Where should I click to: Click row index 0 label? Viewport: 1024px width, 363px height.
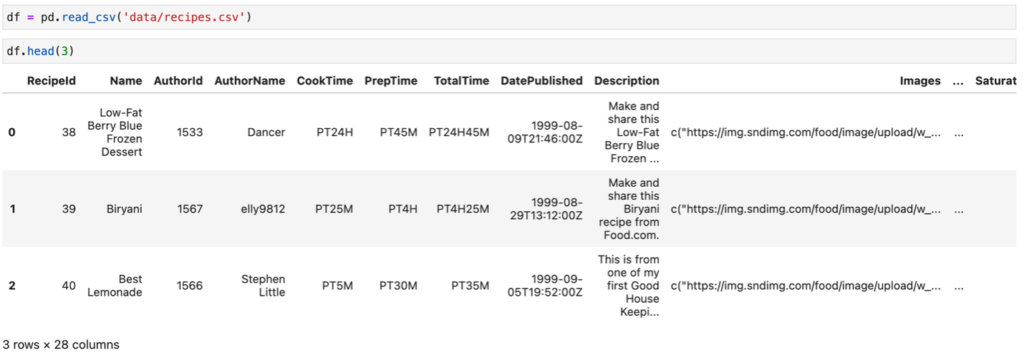pos(11,132)
